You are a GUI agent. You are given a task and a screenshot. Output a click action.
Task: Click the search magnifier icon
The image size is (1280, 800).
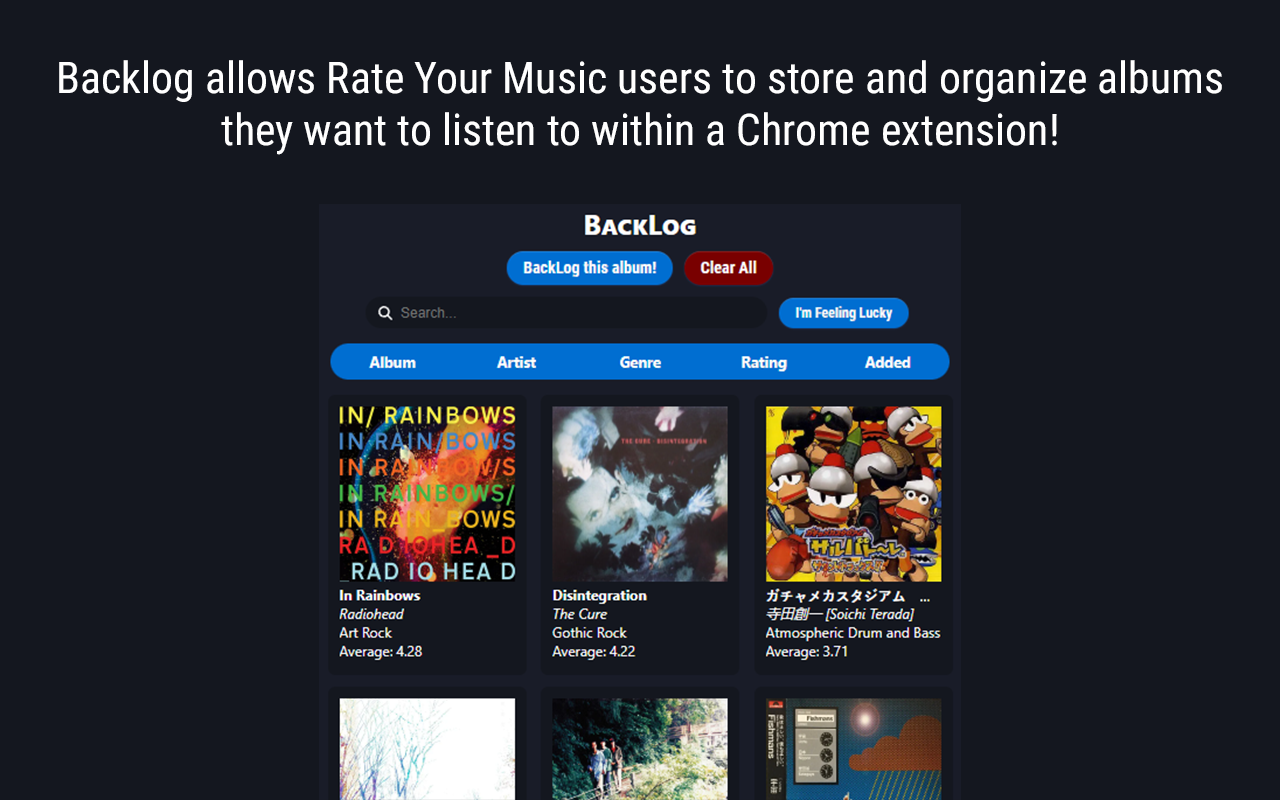[x=386, y=312]
